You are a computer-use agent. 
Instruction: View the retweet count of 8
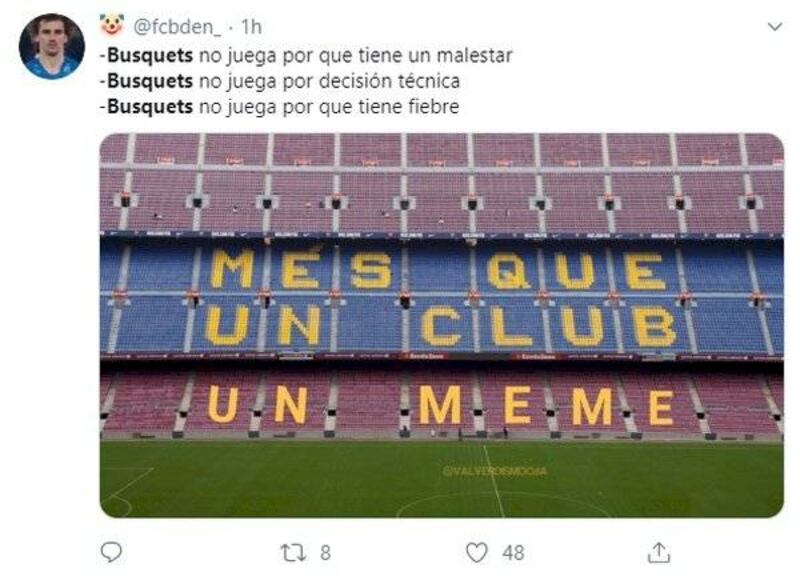click(326, 553)
